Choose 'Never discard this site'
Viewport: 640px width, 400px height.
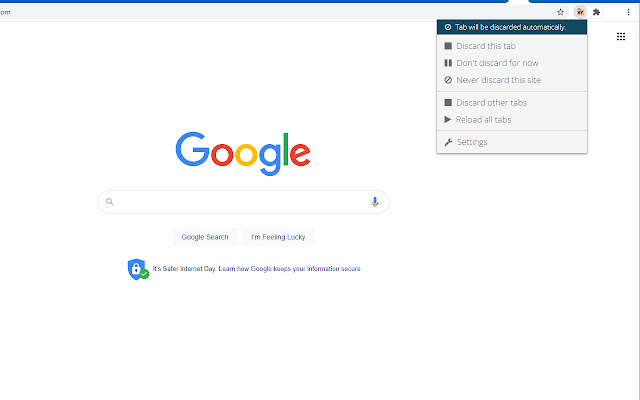[x=512, y=80]
